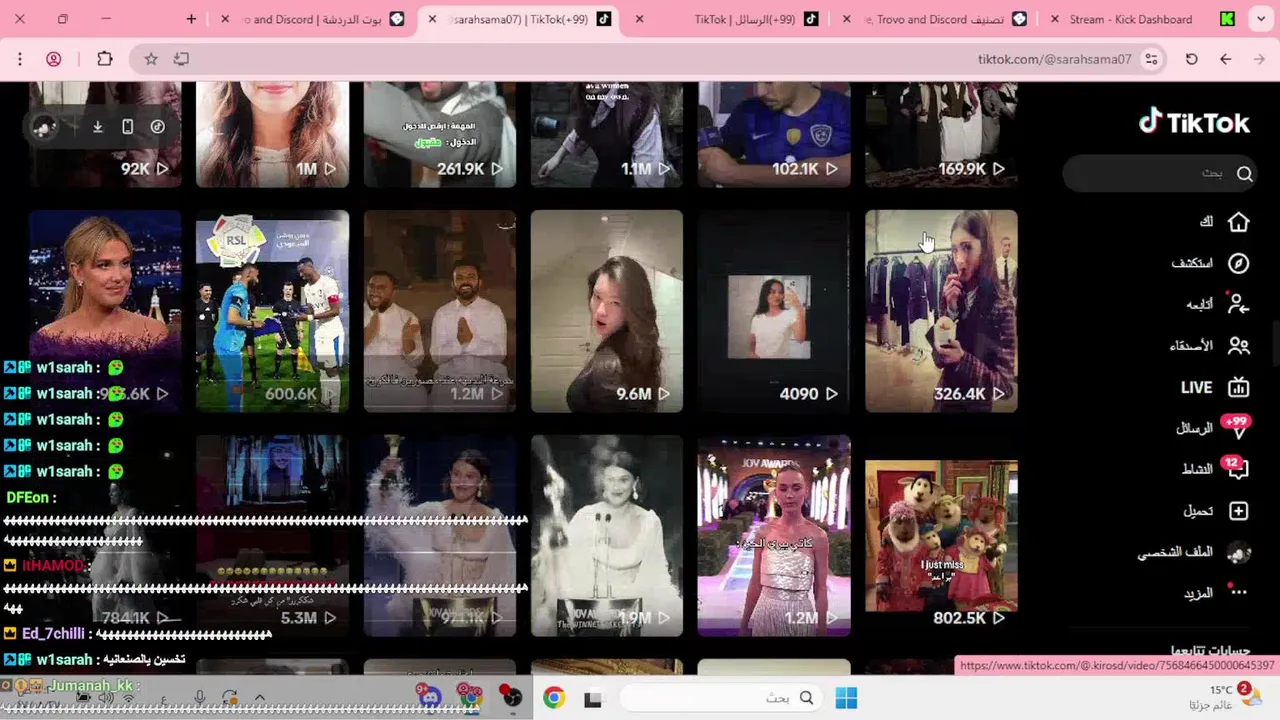
Task: Open the LIVE tv icon in sidebar
Action: click(1238, 387)
